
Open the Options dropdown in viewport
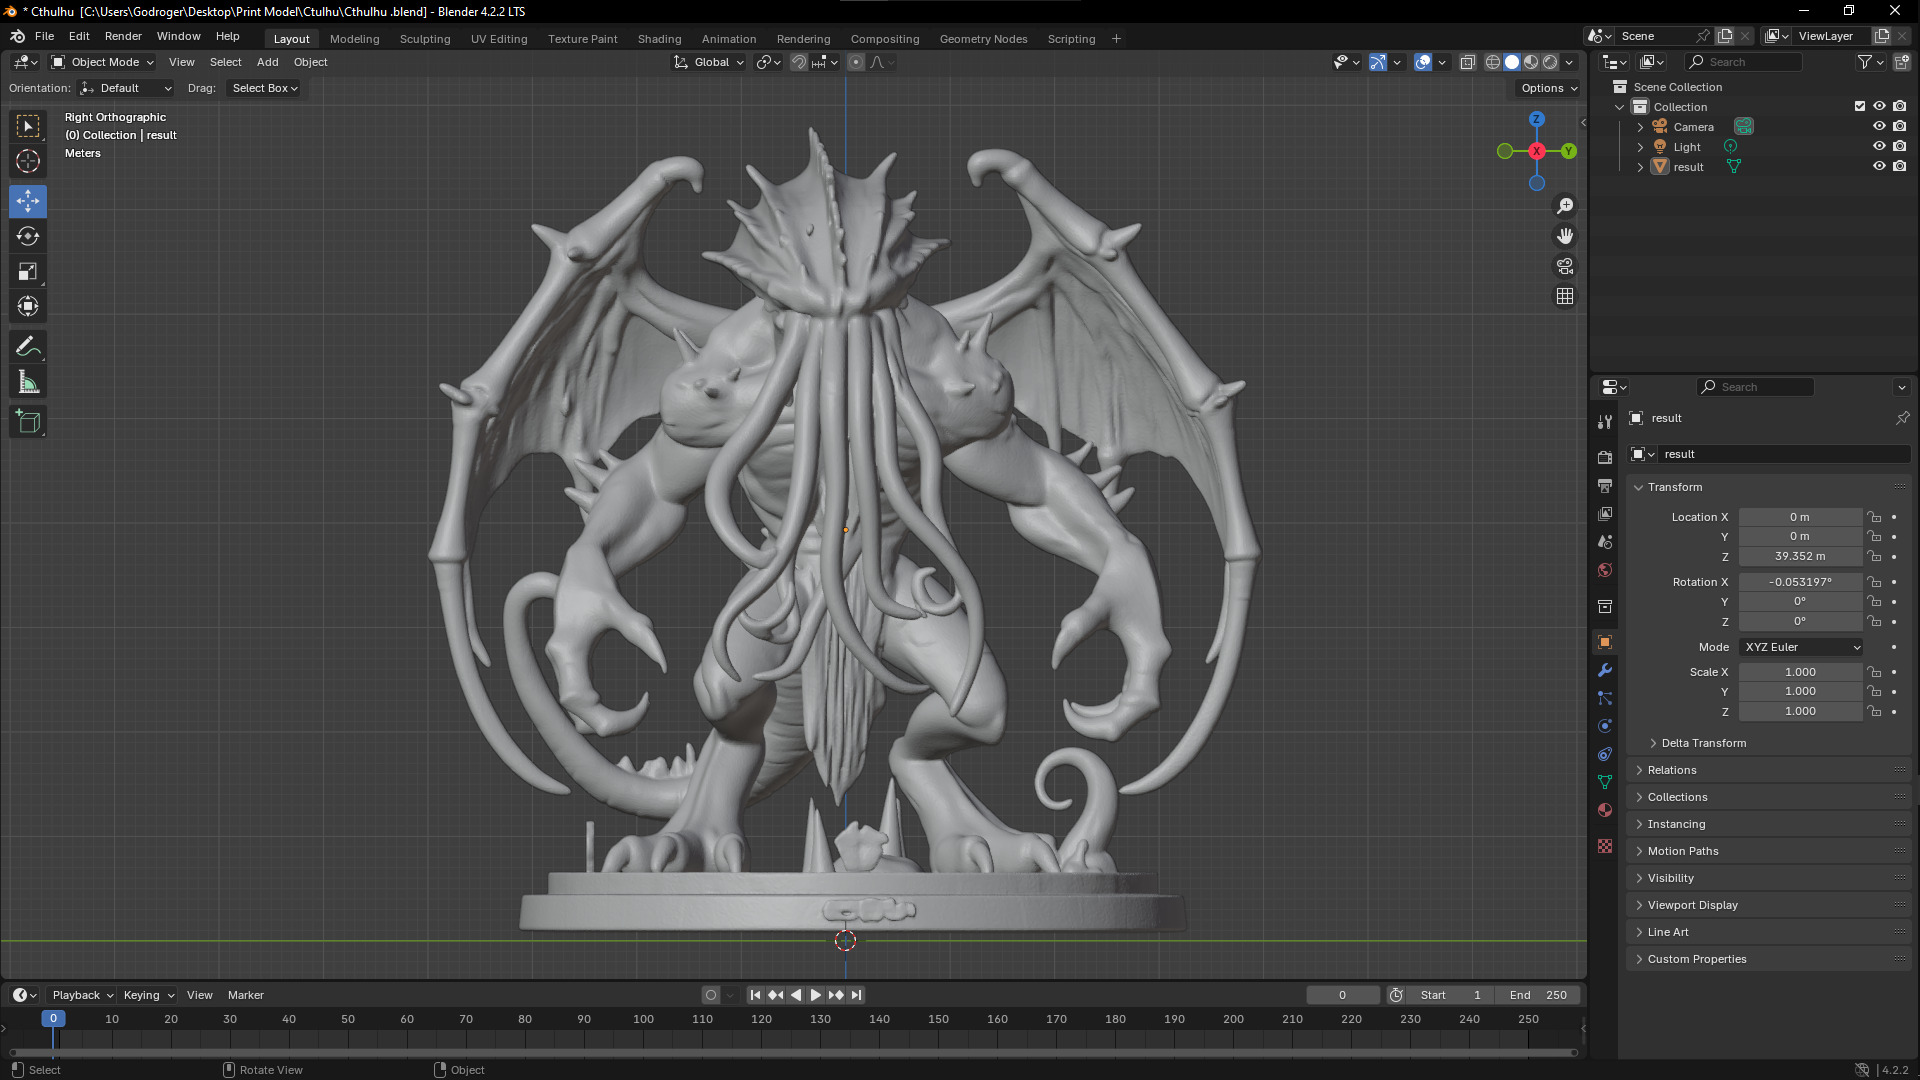[1549, 88]
